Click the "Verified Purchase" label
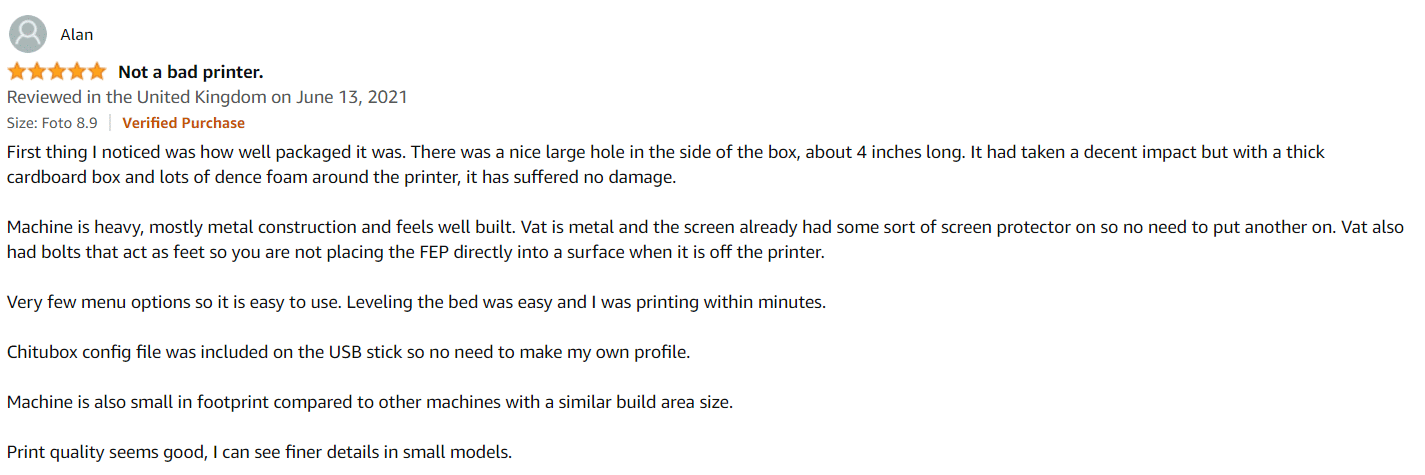1425x475 pixels. [184, 123]
